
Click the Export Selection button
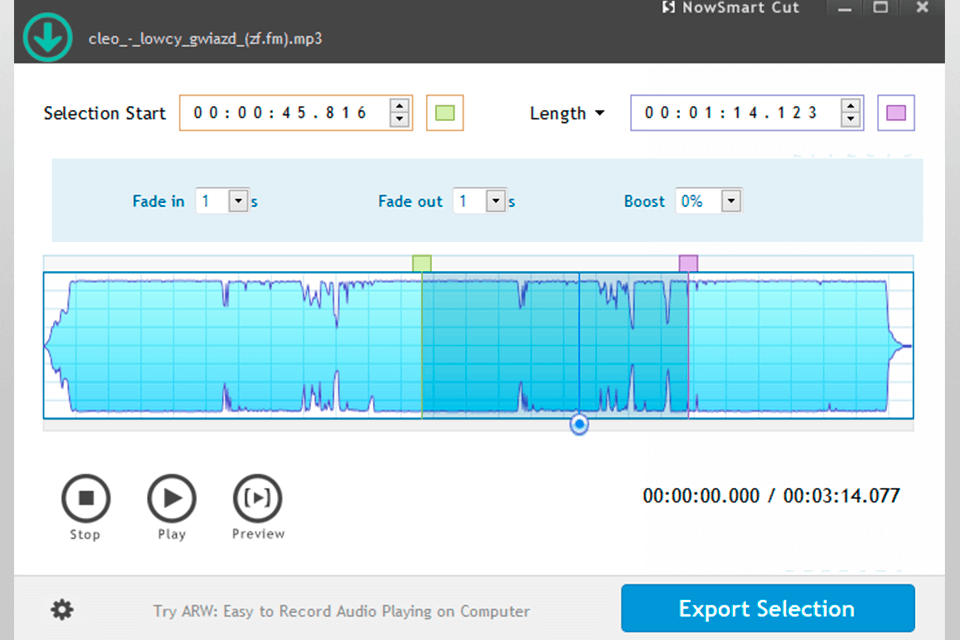point(768,608)
